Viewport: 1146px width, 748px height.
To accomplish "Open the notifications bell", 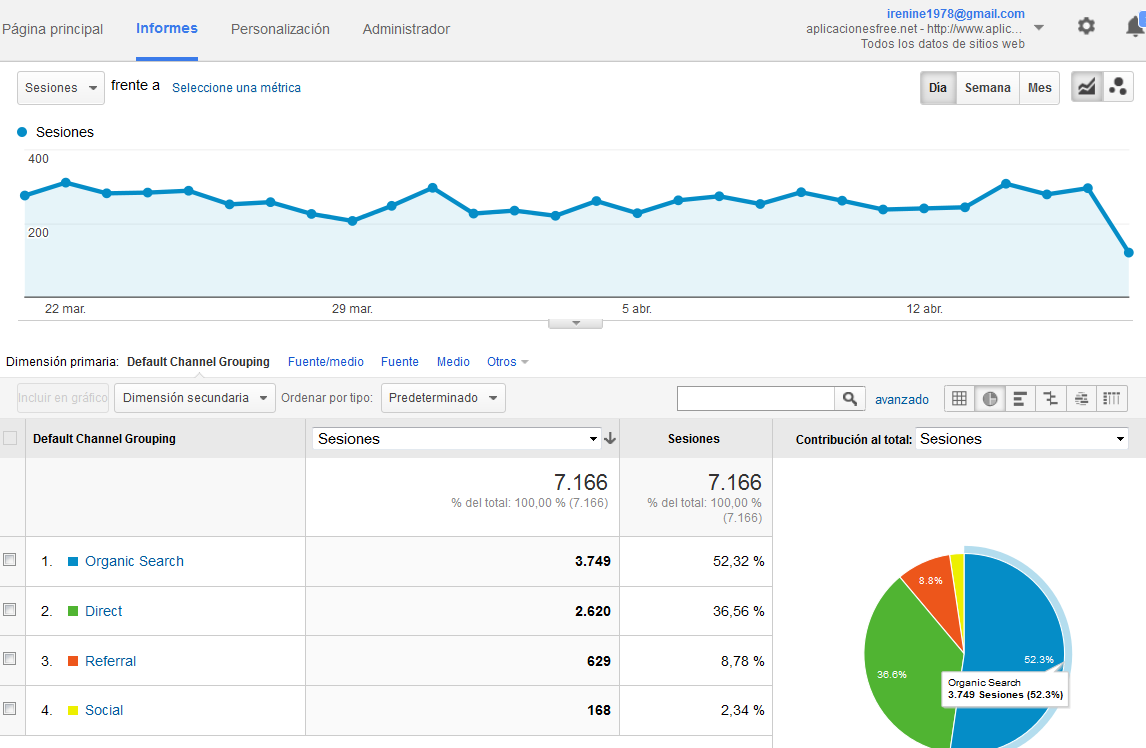I will point(1135,26).
